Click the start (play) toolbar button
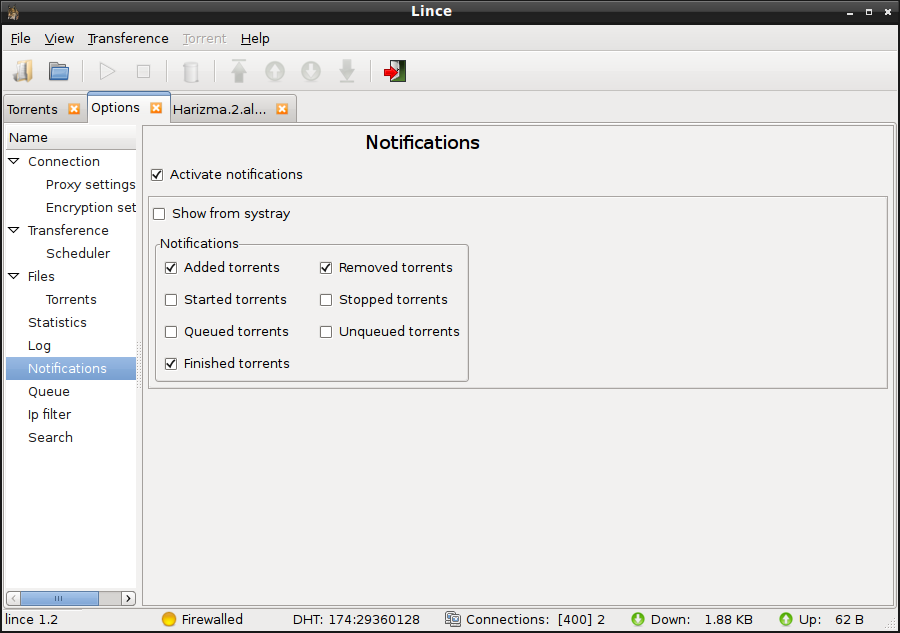The image size is (900, 633). pos(107,71)
